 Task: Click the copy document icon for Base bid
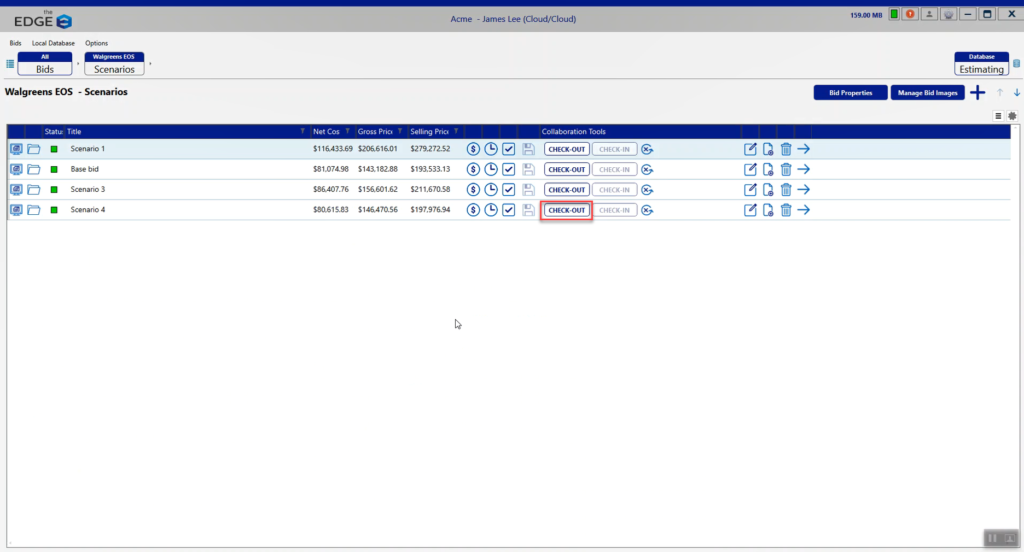click(768, 169)
